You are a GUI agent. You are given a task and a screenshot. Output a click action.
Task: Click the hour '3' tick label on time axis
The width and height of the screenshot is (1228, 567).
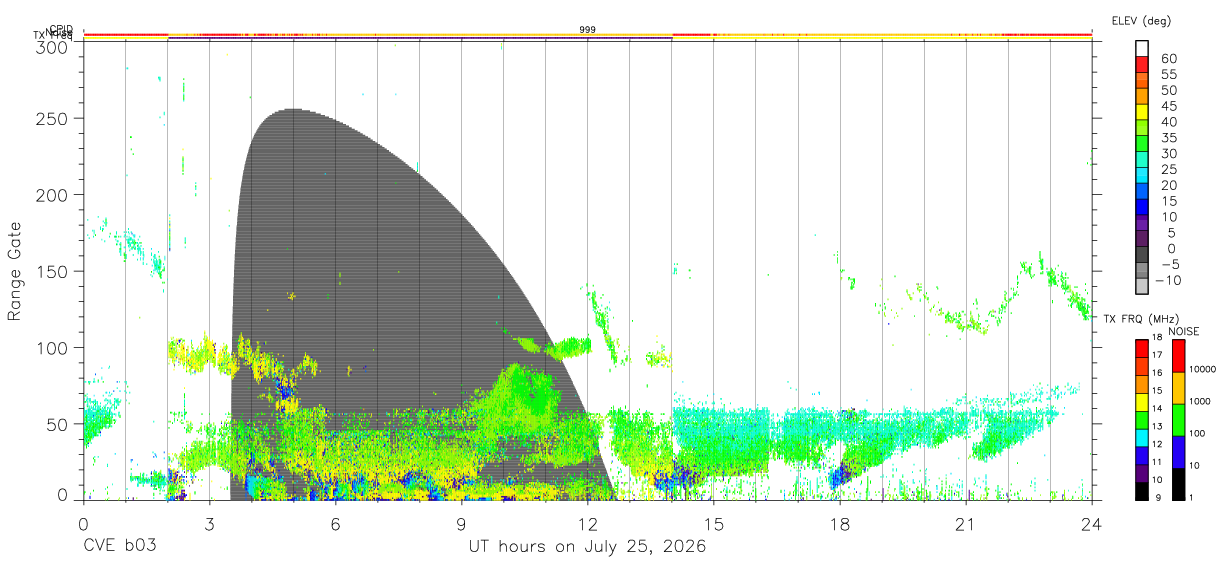tap(209, 524)
